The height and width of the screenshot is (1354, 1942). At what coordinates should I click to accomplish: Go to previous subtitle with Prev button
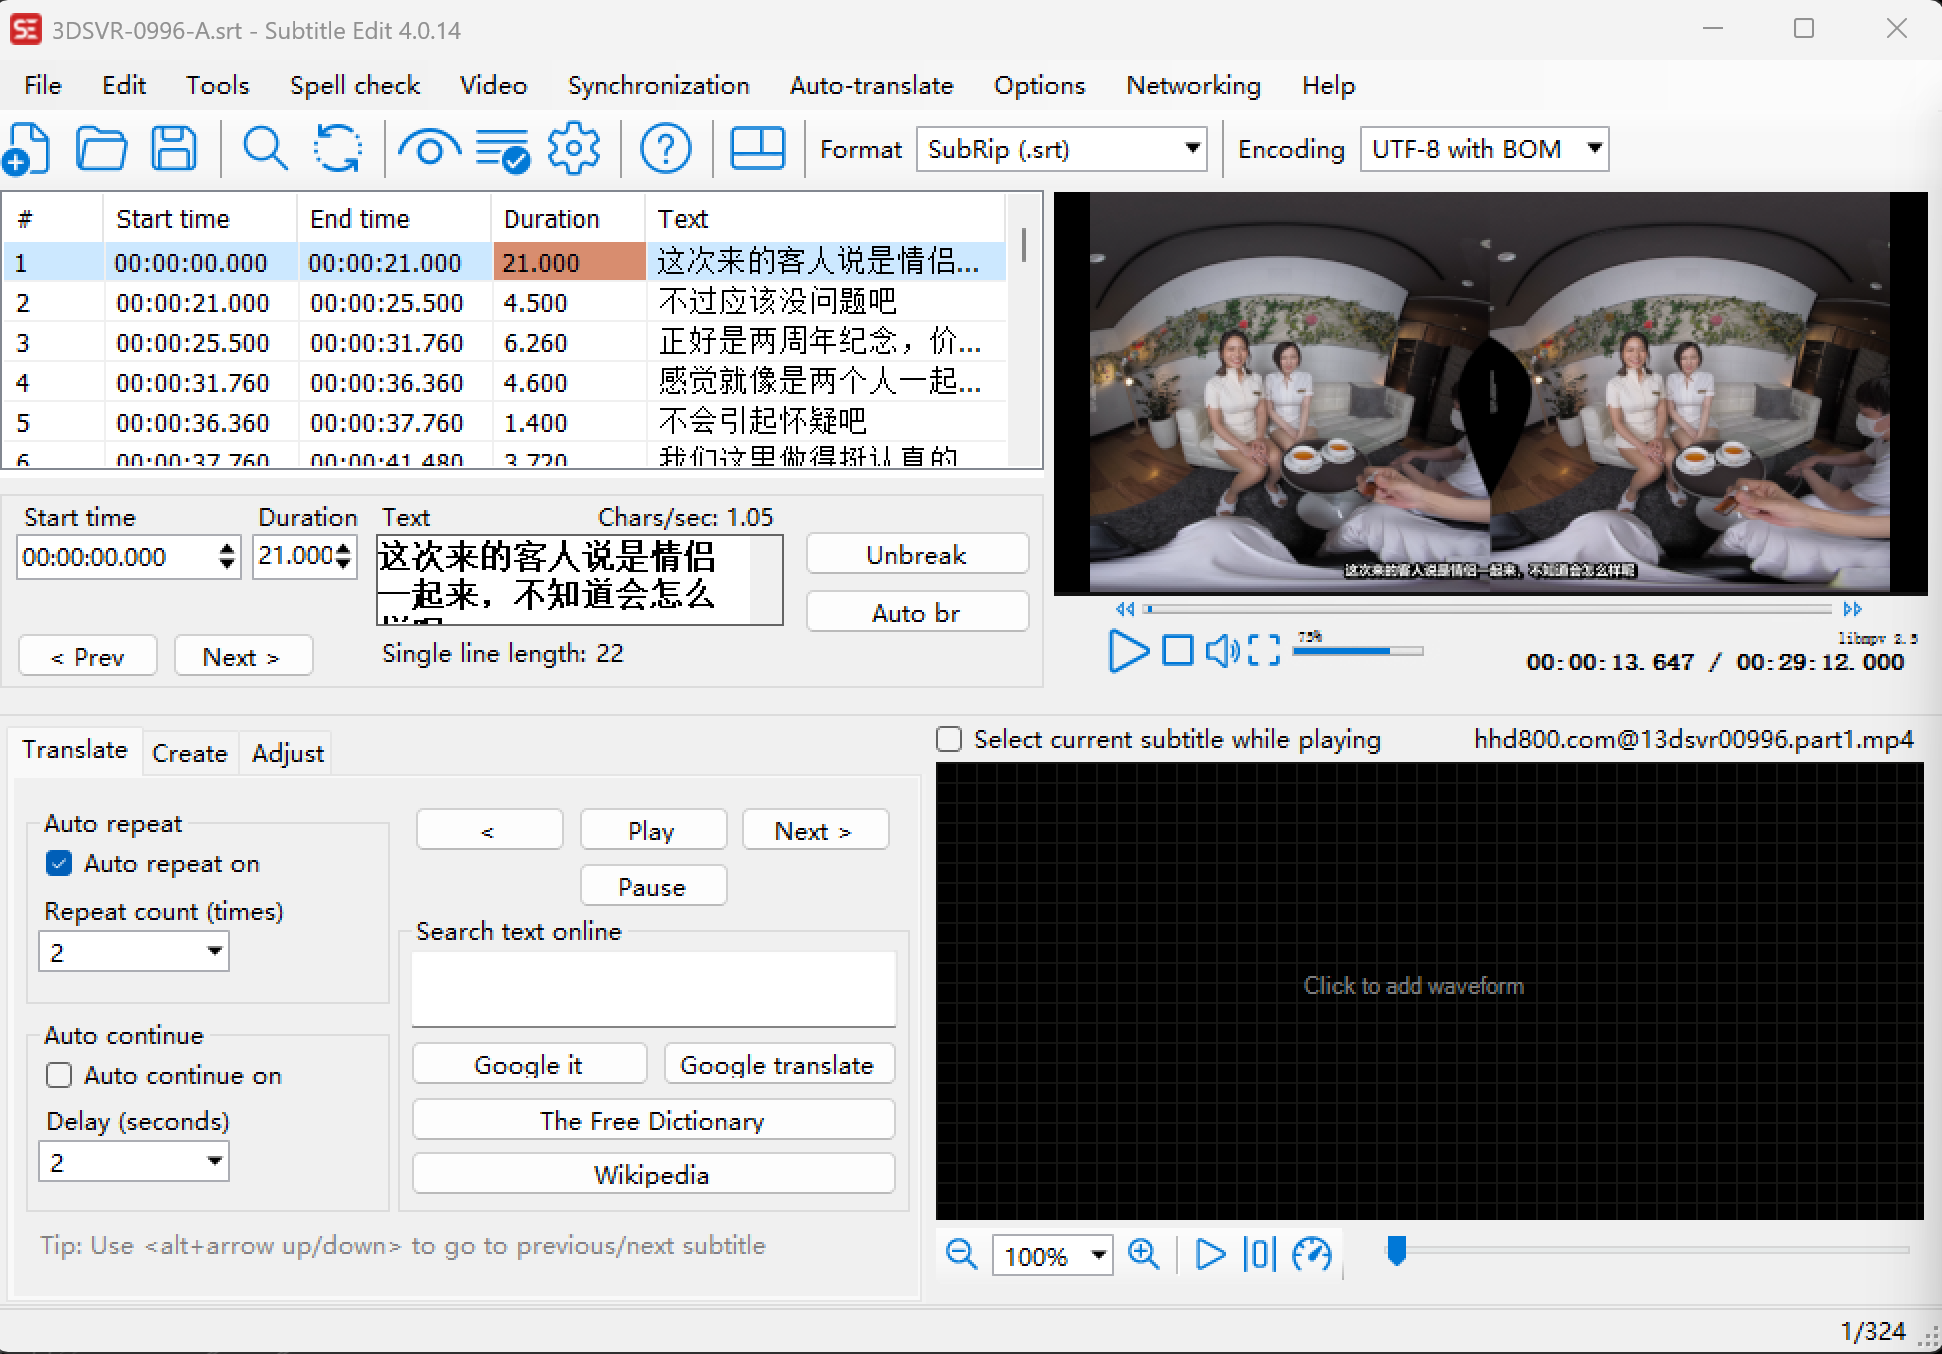click(88, 657)
